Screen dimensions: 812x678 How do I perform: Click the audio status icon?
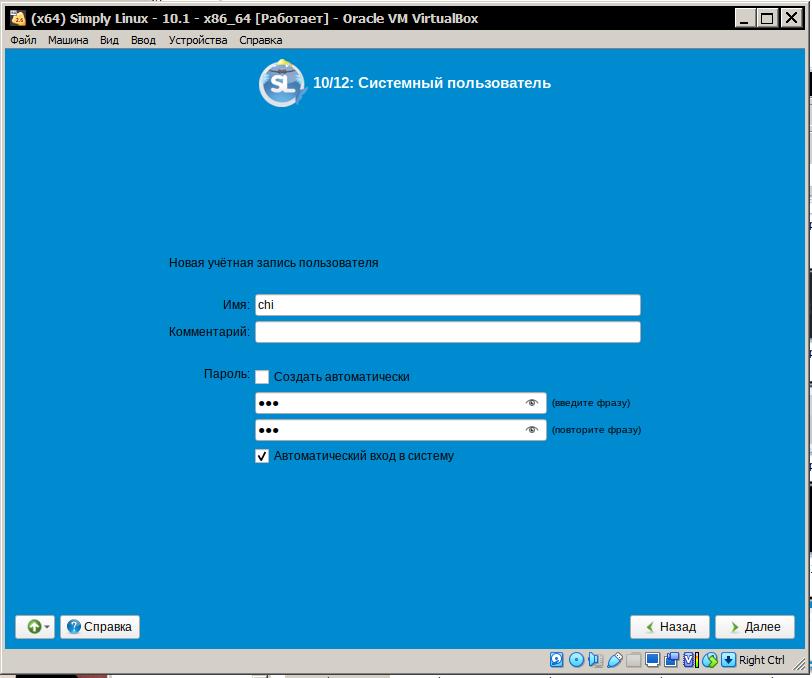(x=595, y=659)
